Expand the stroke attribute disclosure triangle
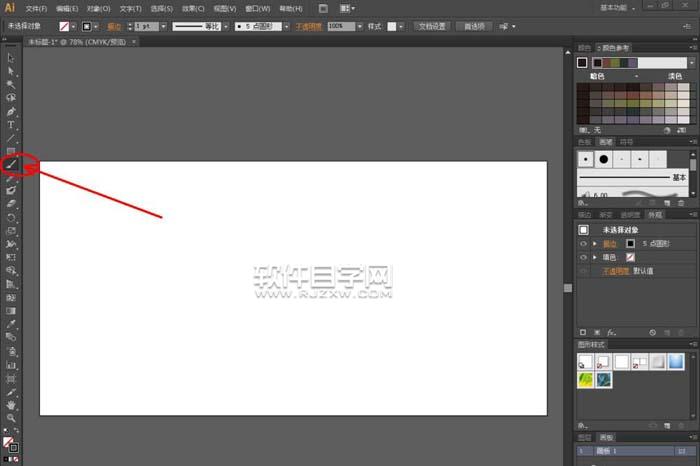 595,243
